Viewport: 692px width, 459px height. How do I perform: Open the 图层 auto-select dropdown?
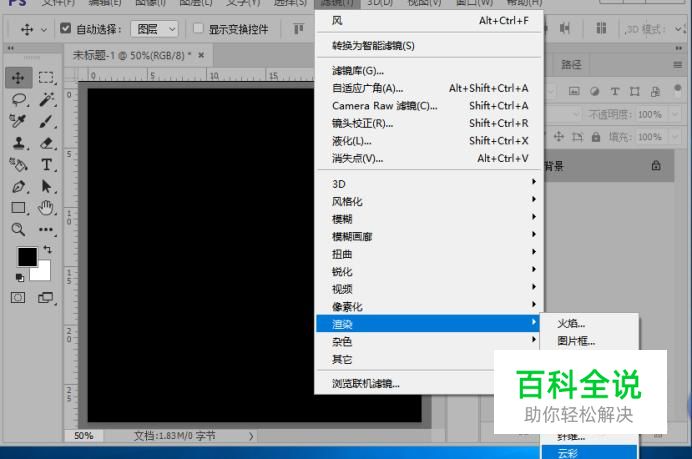pos(154,29)
